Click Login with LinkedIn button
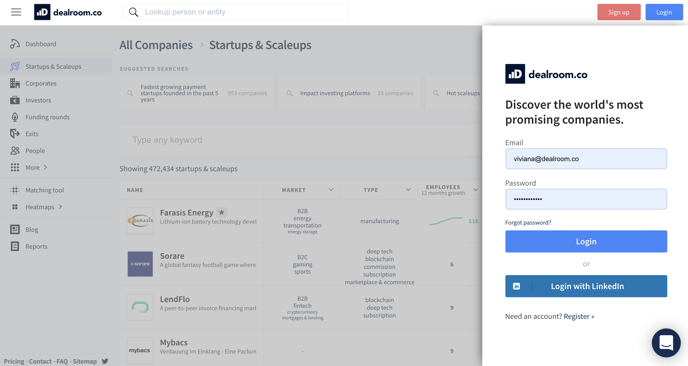 586,286
